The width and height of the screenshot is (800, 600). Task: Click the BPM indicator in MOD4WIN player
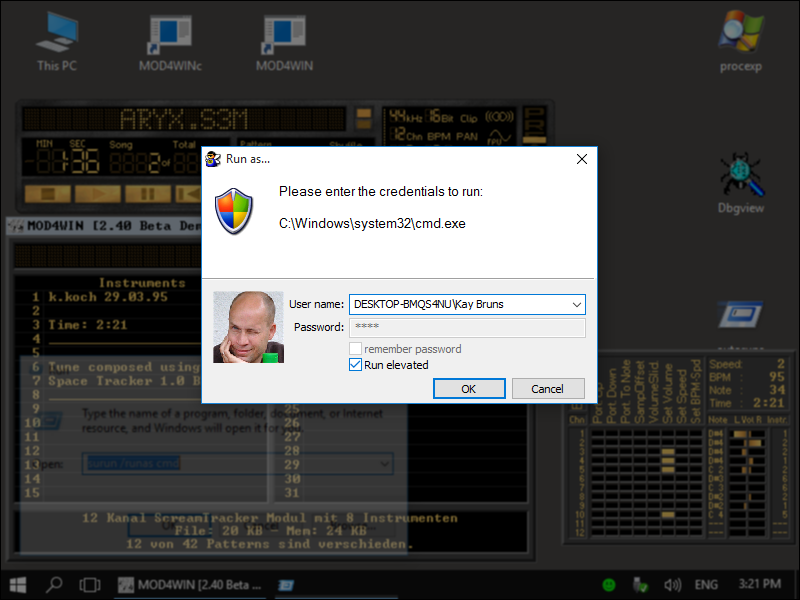pyautogui.click(x=439, y=136)
